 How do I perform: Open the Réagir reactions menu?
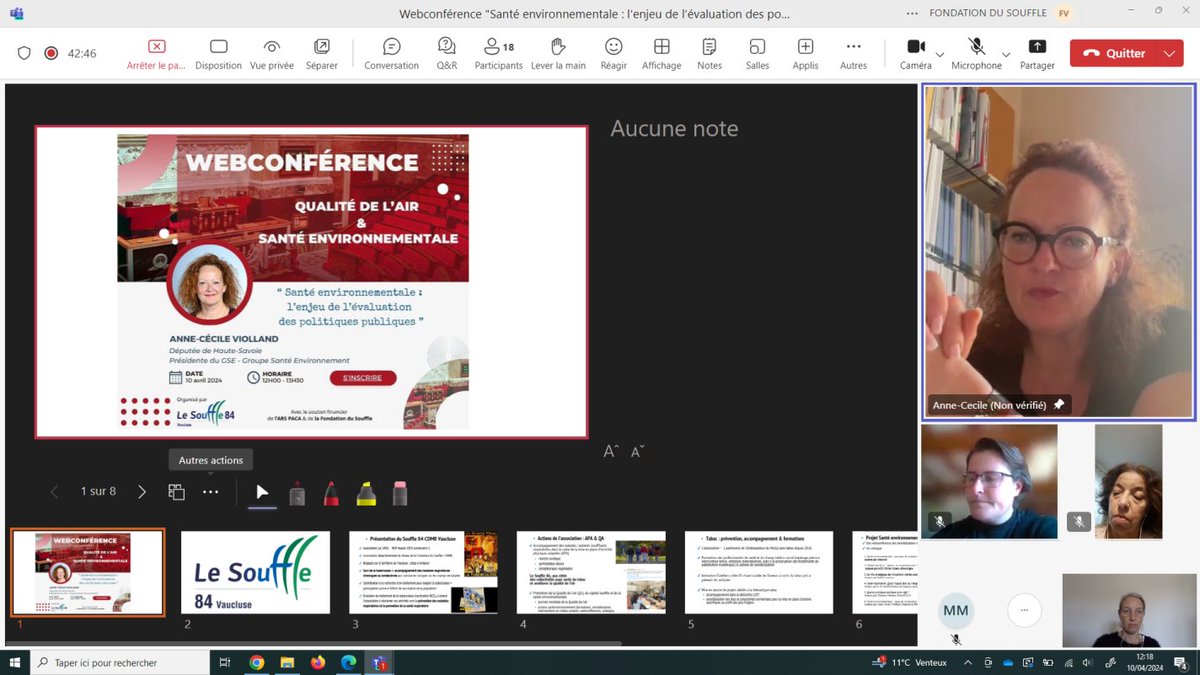(x=613, y=53)
